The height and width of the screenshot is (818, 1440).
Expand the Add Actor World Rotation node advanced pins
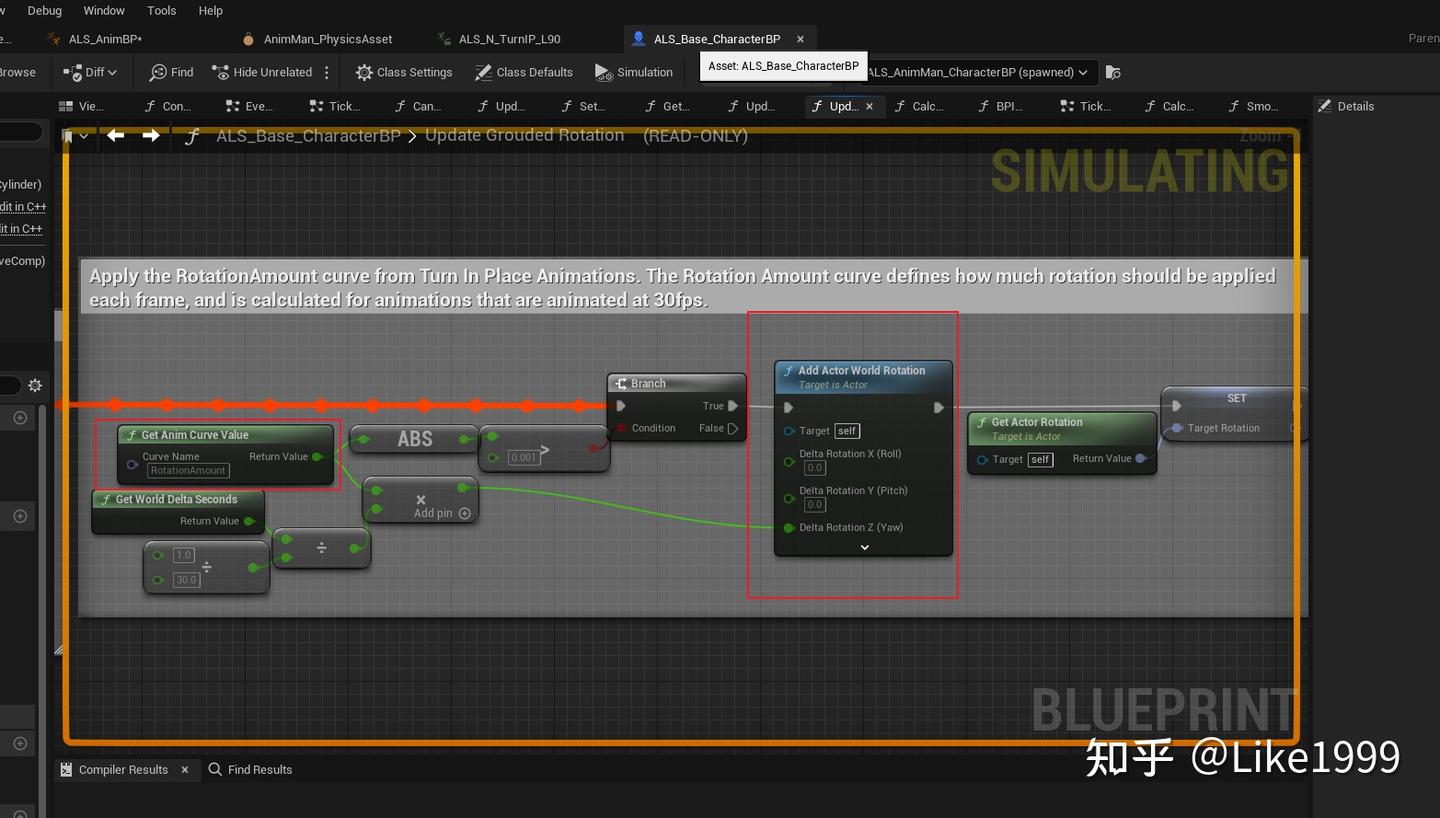point(864,547)
